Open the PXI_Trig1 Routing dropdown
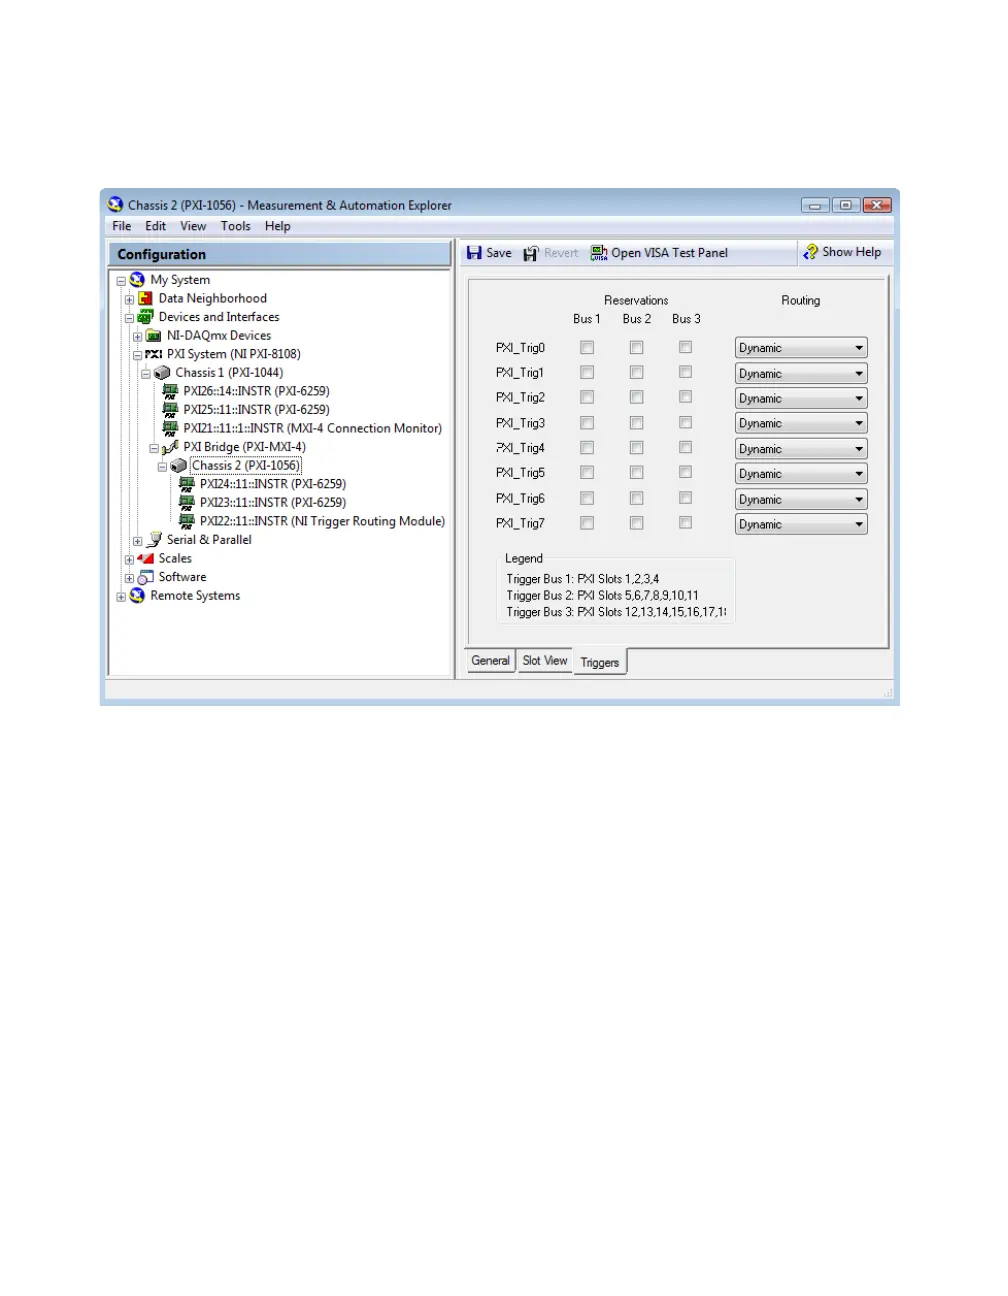This screenshot has width=1008, height=1296. pos(801,373)
